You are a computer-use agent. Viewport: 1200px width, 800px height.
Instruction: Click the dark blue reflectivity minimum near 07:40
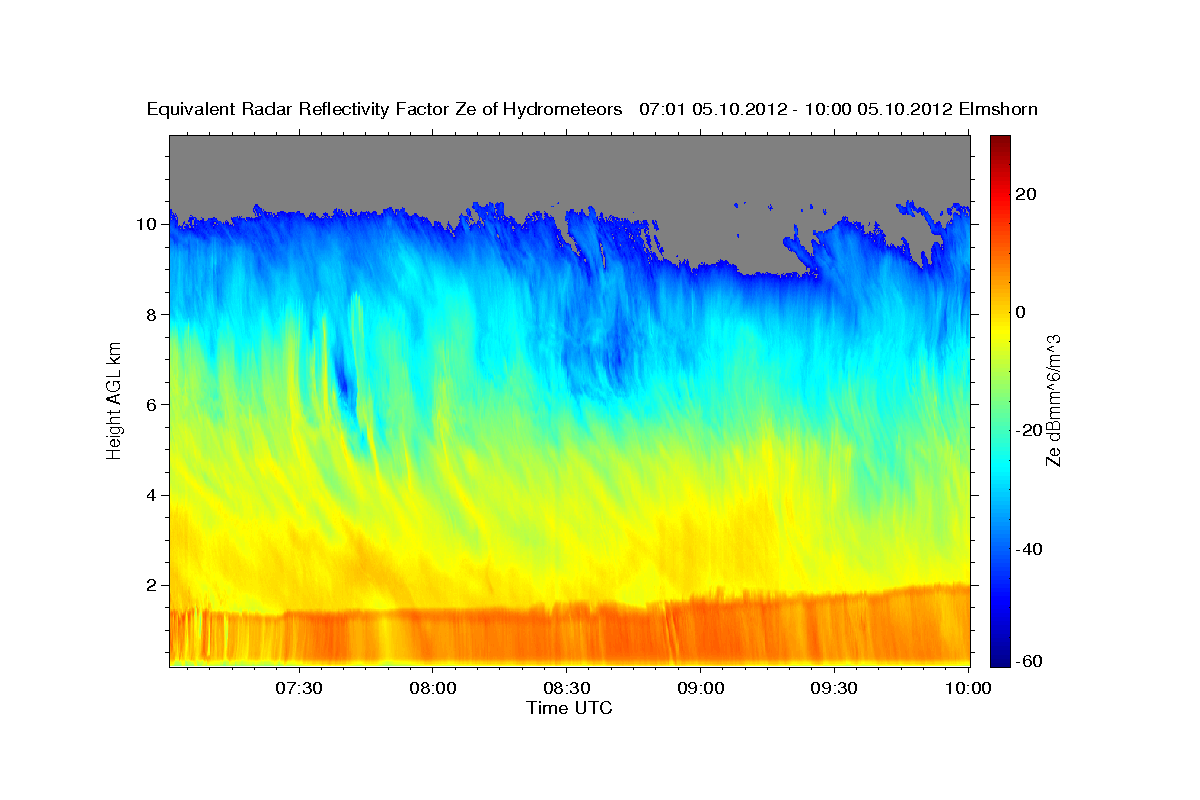(345, 383)
